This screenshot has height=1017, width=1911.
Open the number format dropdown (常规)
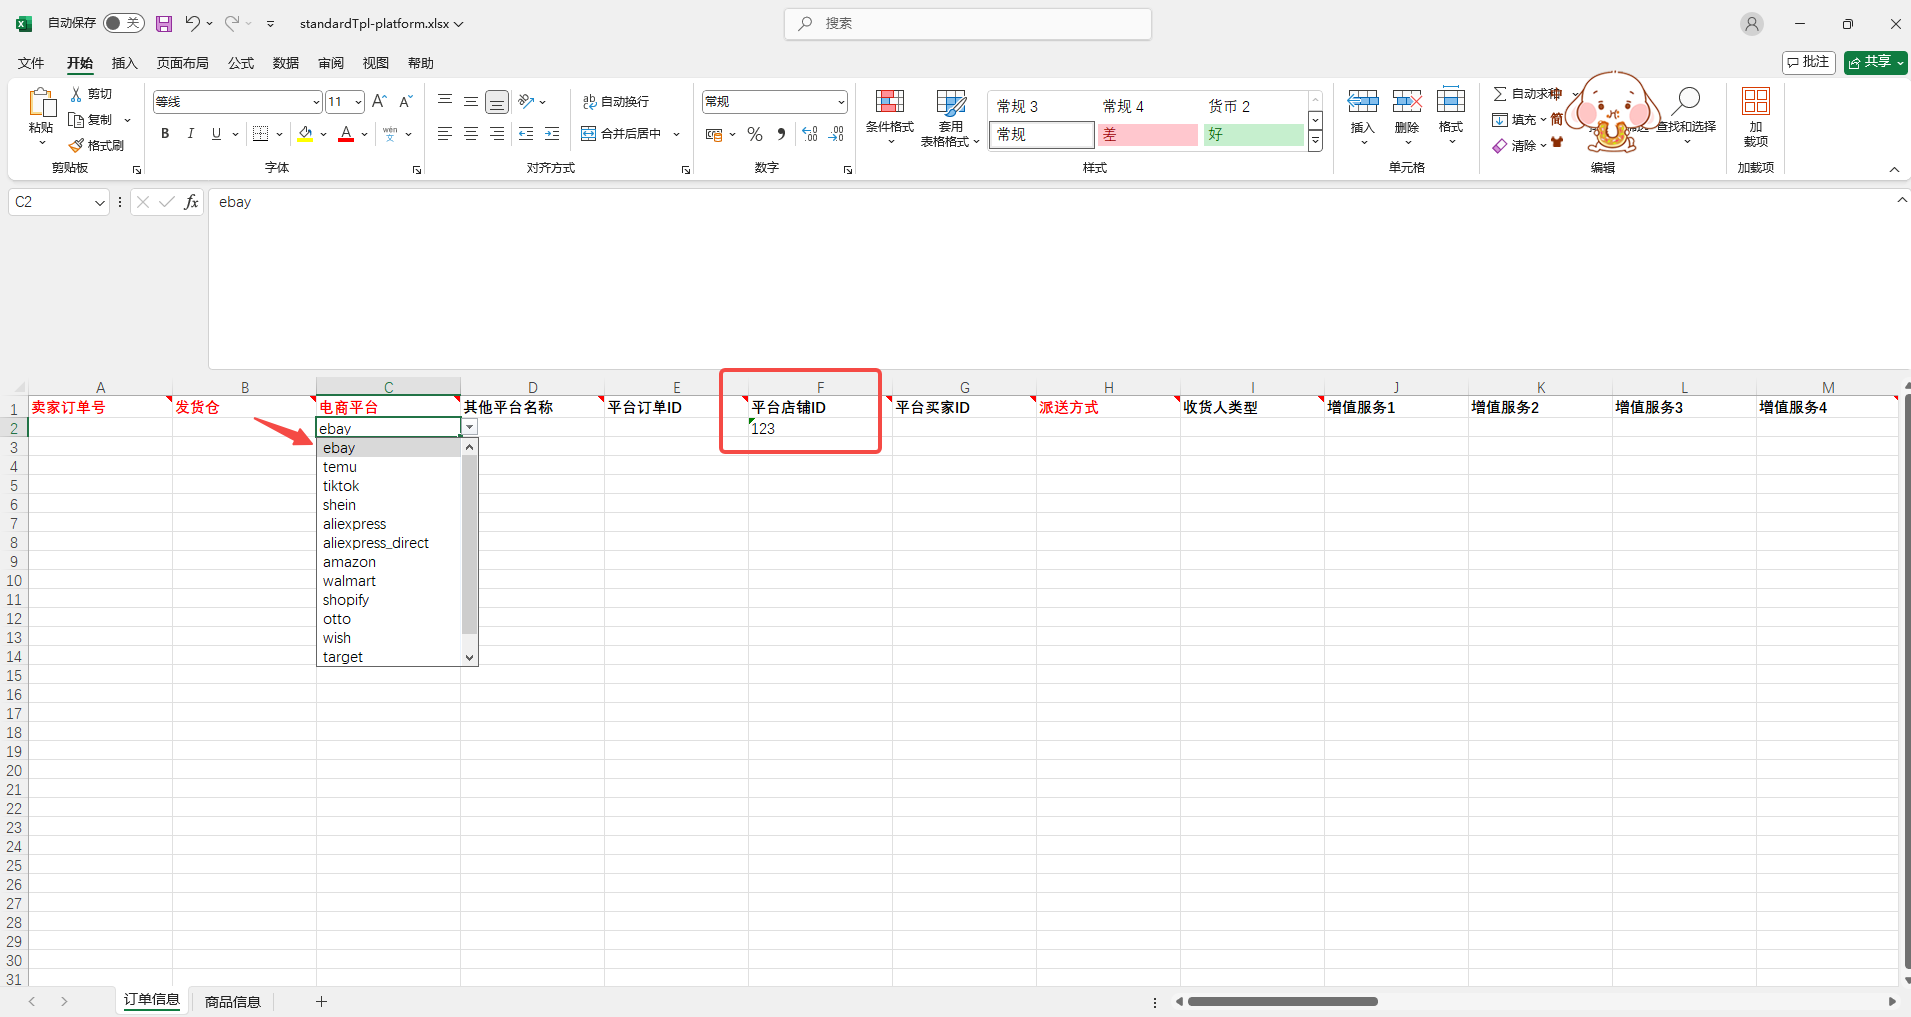[841, 101]
